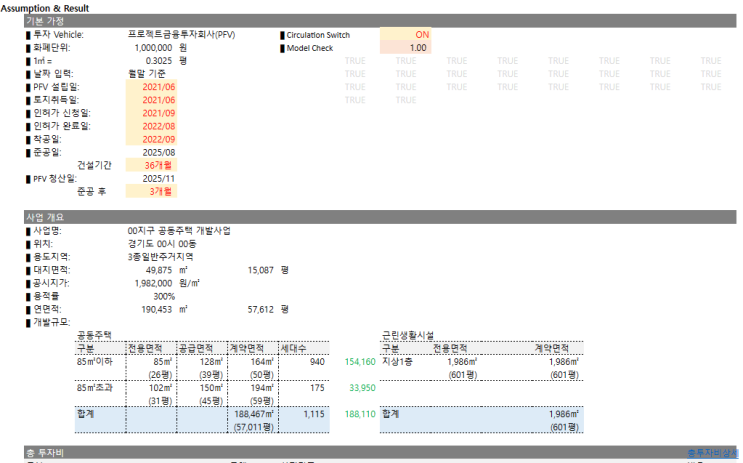Select the Circulation Switch ON cell
This screenshot has width=743, height=463.
406,35
